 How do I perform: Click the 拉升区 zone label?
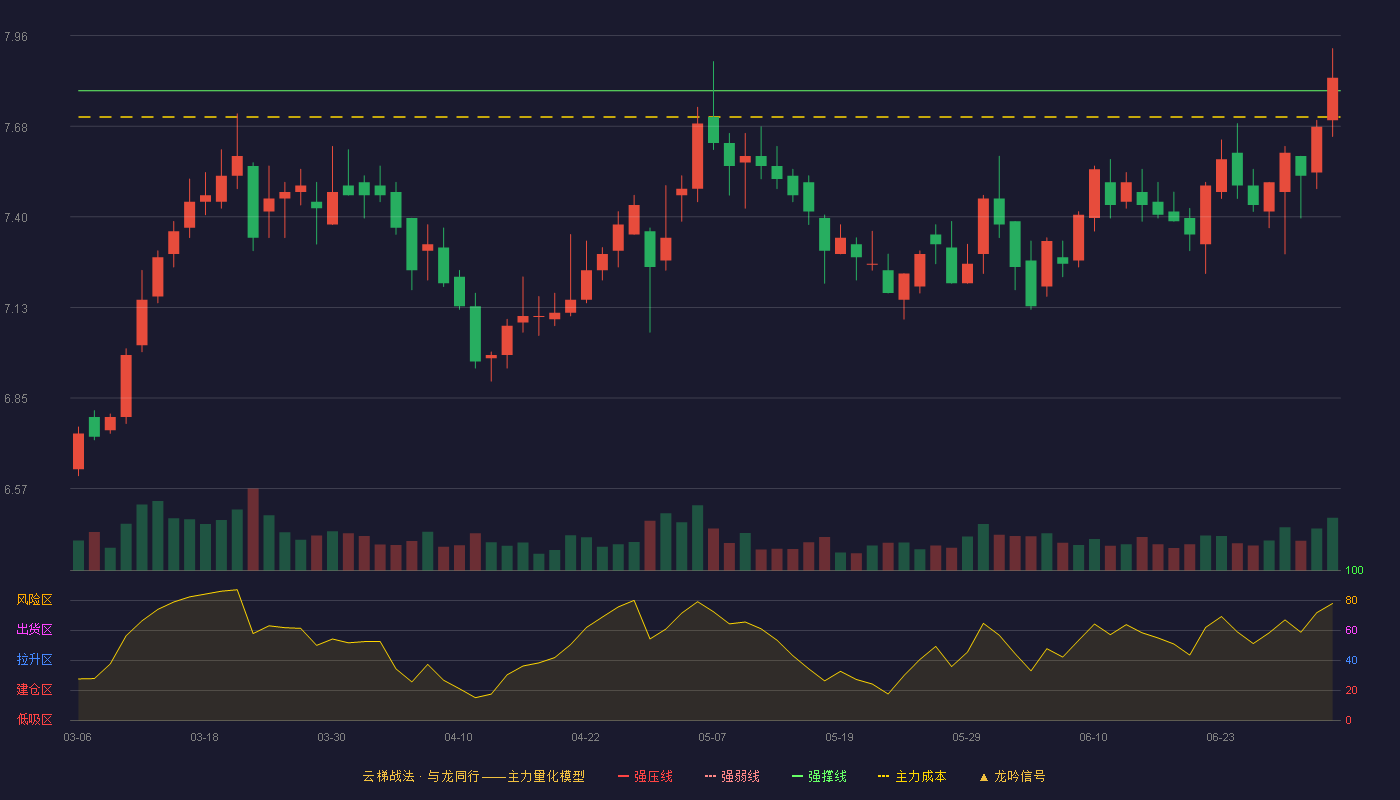tap(34, 660)
